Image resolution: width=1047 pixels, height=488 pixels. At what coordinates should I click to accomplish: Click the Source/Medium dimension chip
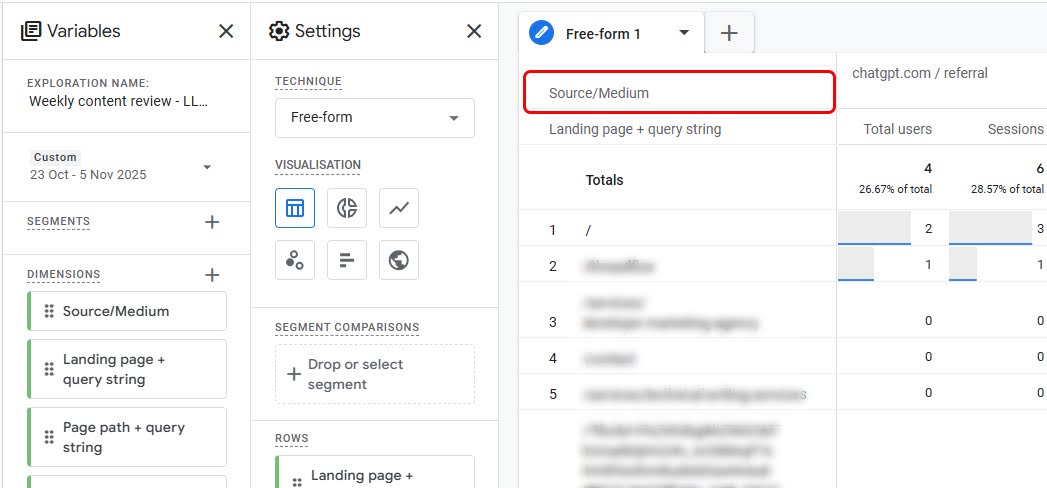(127, 311)
